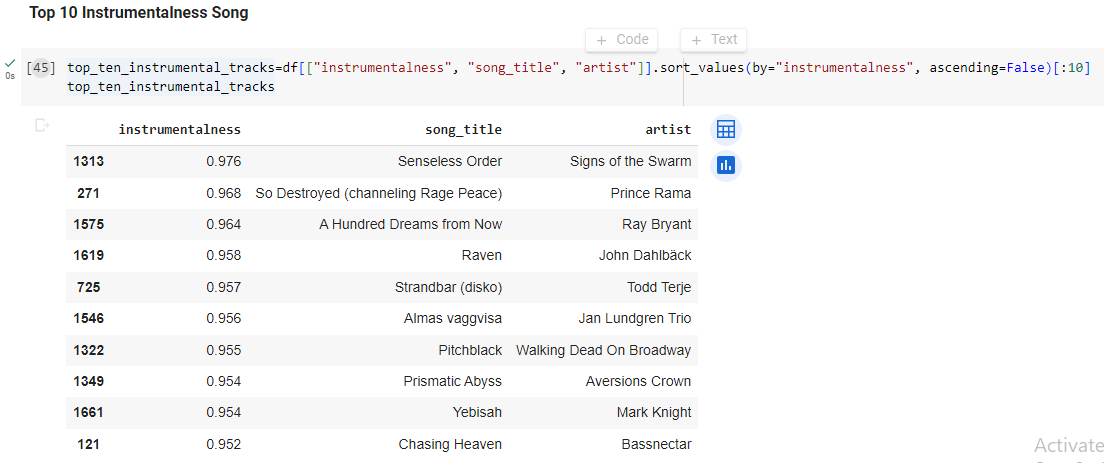The height and width of the screenshot is (463, 1104).
Task: Place cursor in the code line editor
Action: pos(578,68)
